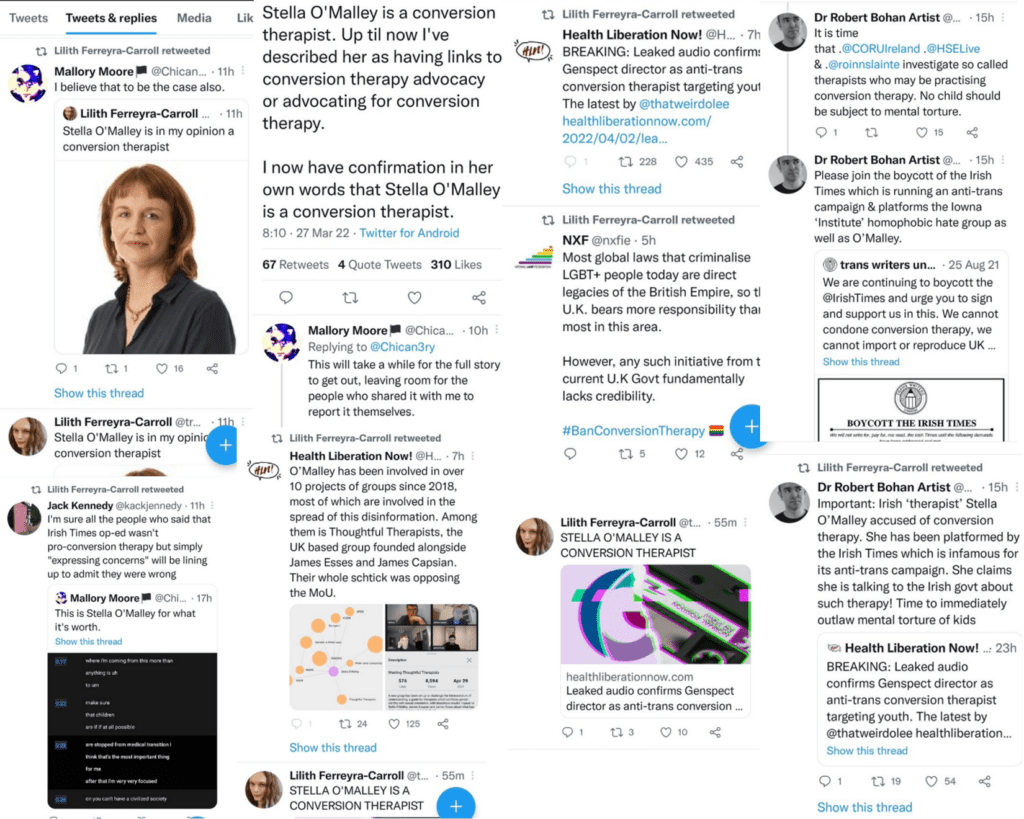Open more options on Dr Robert Bohan's top tweet
1024x819 pixels.
[1003, 18]
